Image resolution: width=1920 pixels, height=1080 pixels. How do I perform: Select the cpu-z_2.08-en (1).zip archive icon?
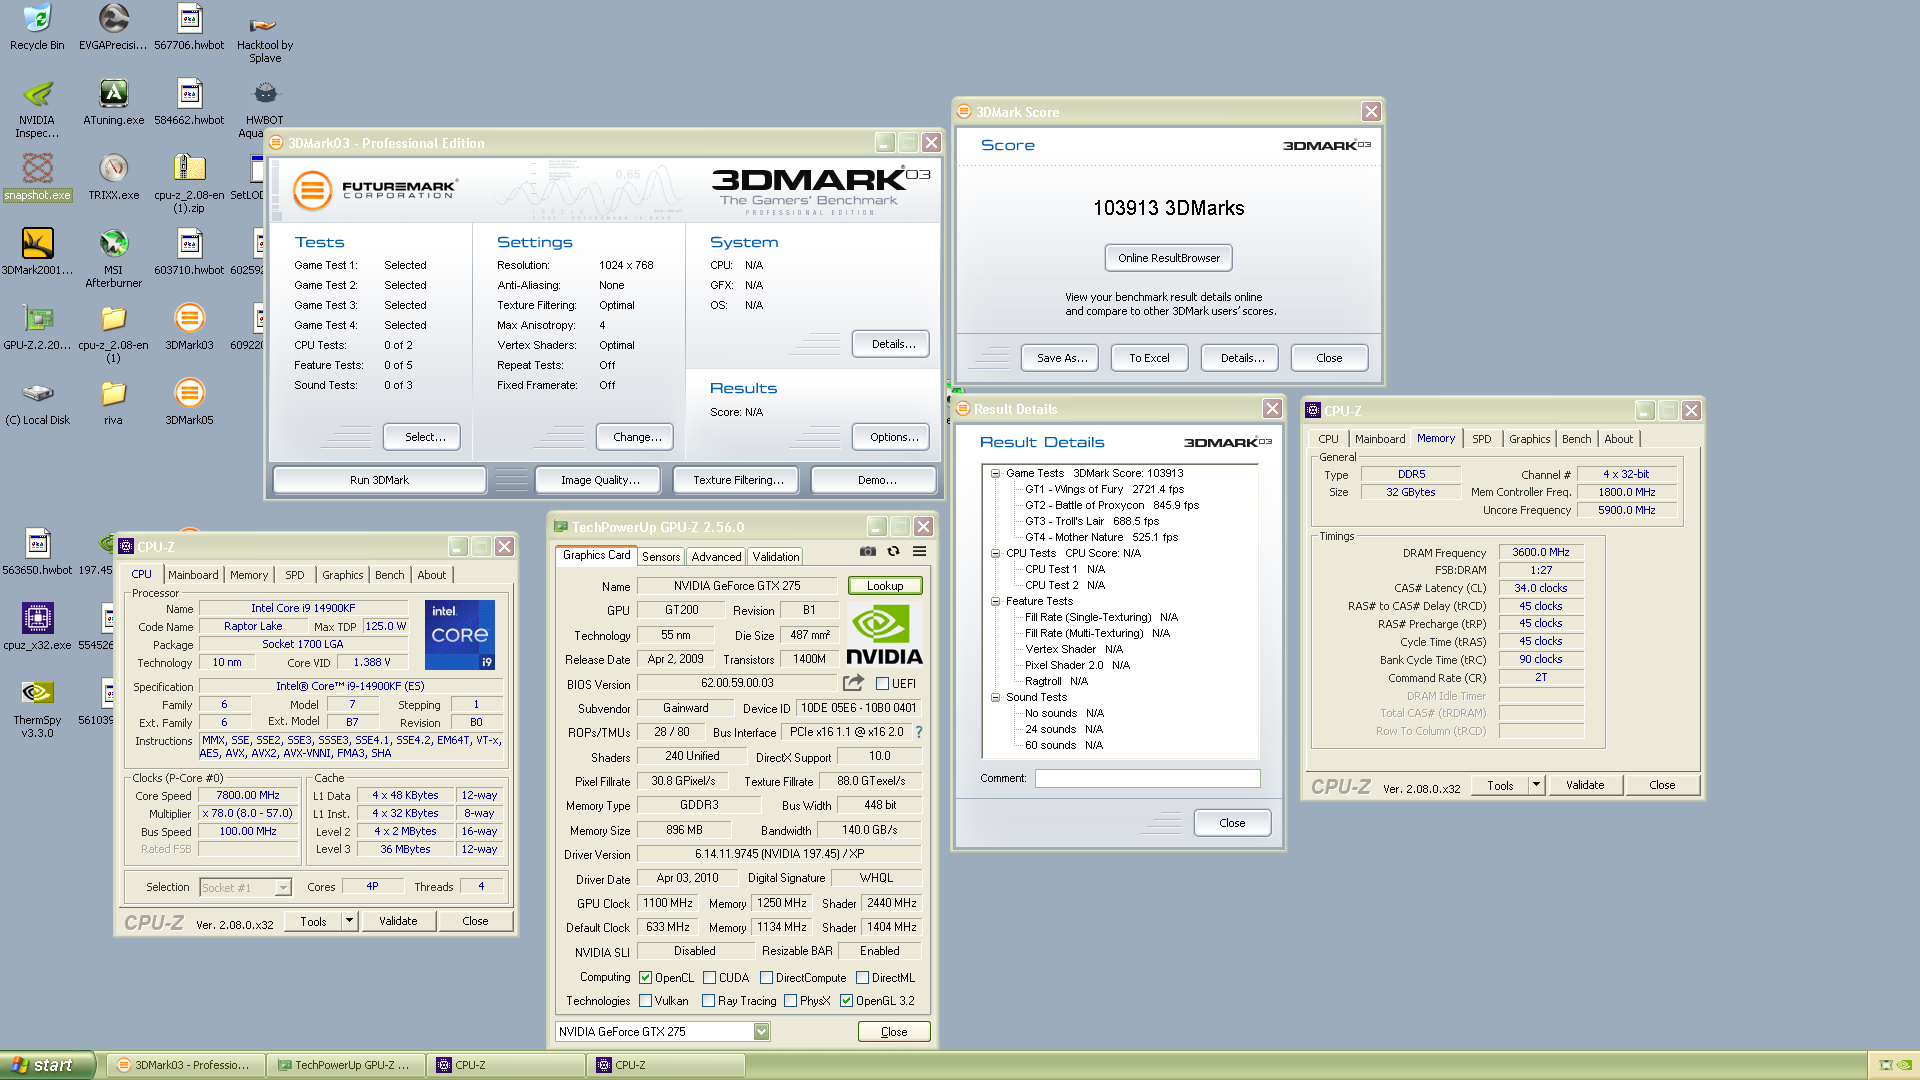(189, 183)
